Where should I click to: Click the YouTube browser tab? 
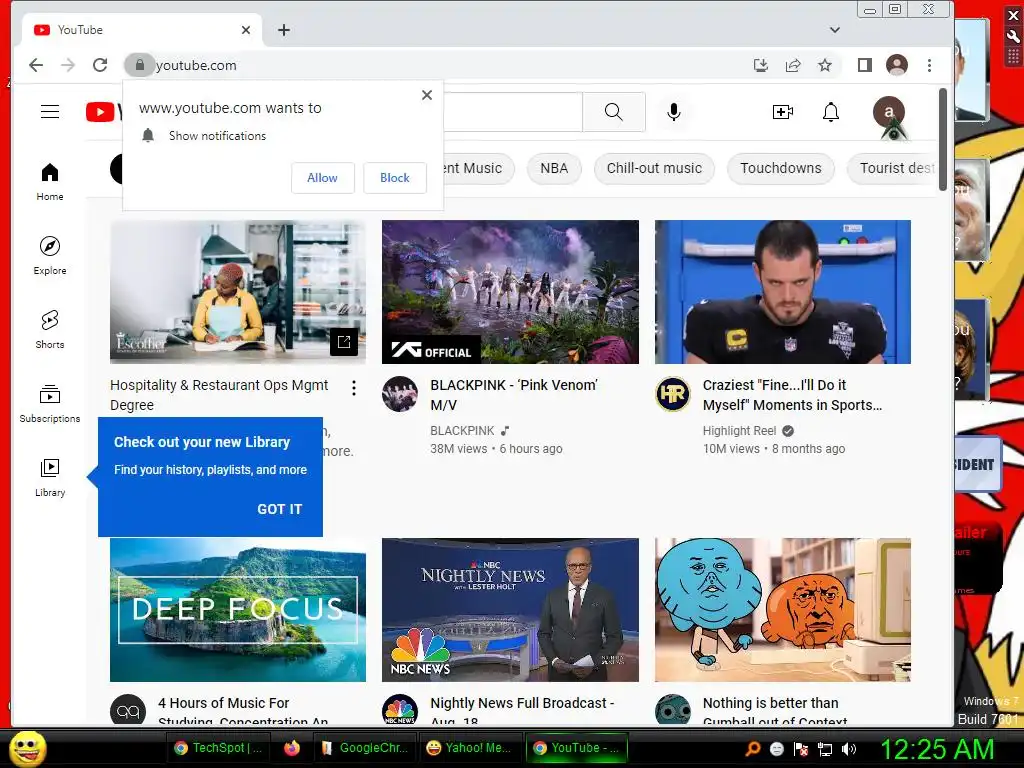(x=141, y=30)
